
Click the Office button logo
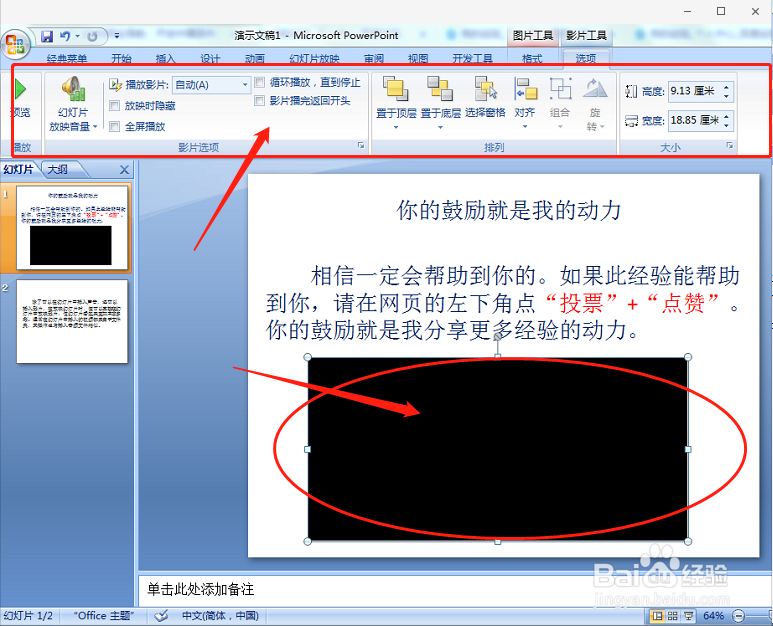[x=15, y=45]
